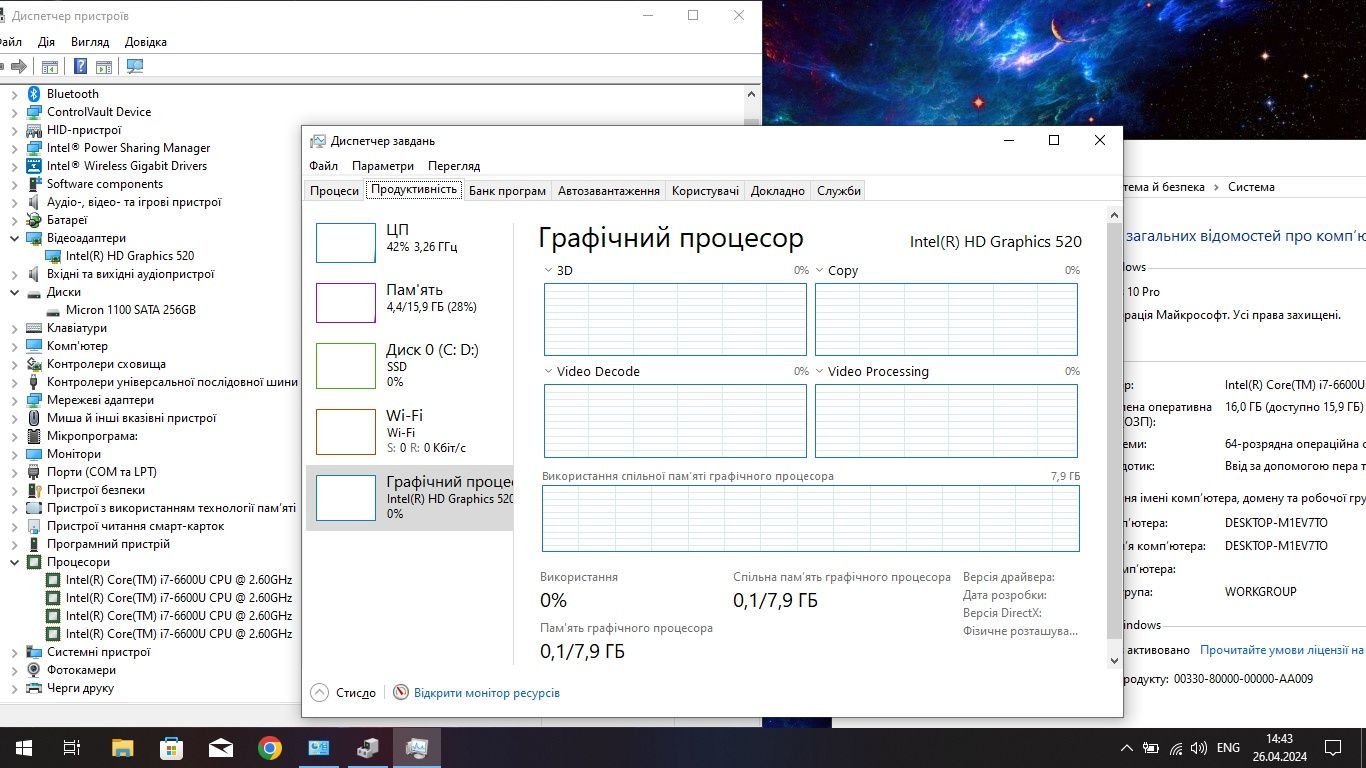The height and width of the screenshot is (768, 1366).
Task: Click the Система breadcrumb in System window
Action: (1252, 187)
